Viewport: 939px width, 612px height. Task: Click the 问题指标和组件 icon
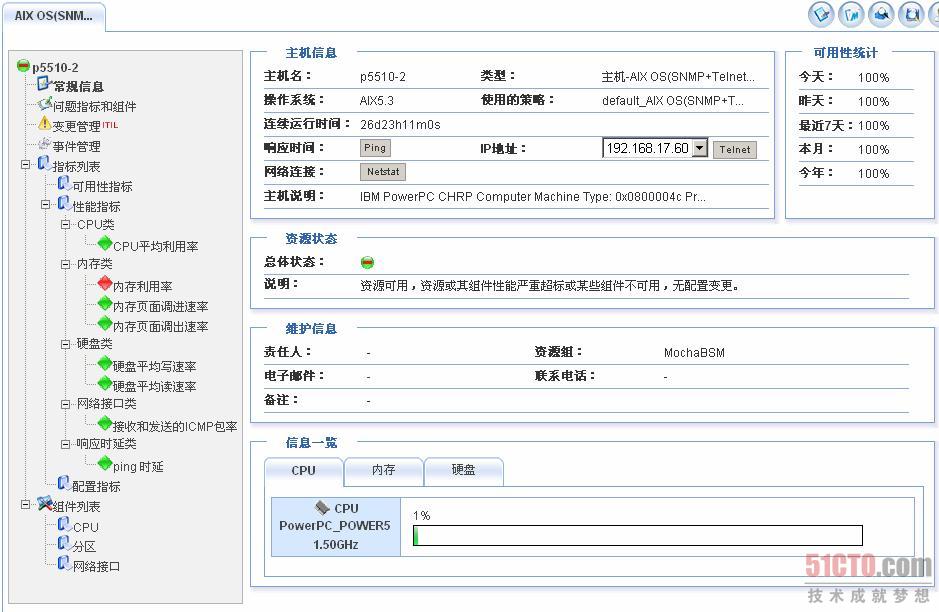click(x=44, y=104)
